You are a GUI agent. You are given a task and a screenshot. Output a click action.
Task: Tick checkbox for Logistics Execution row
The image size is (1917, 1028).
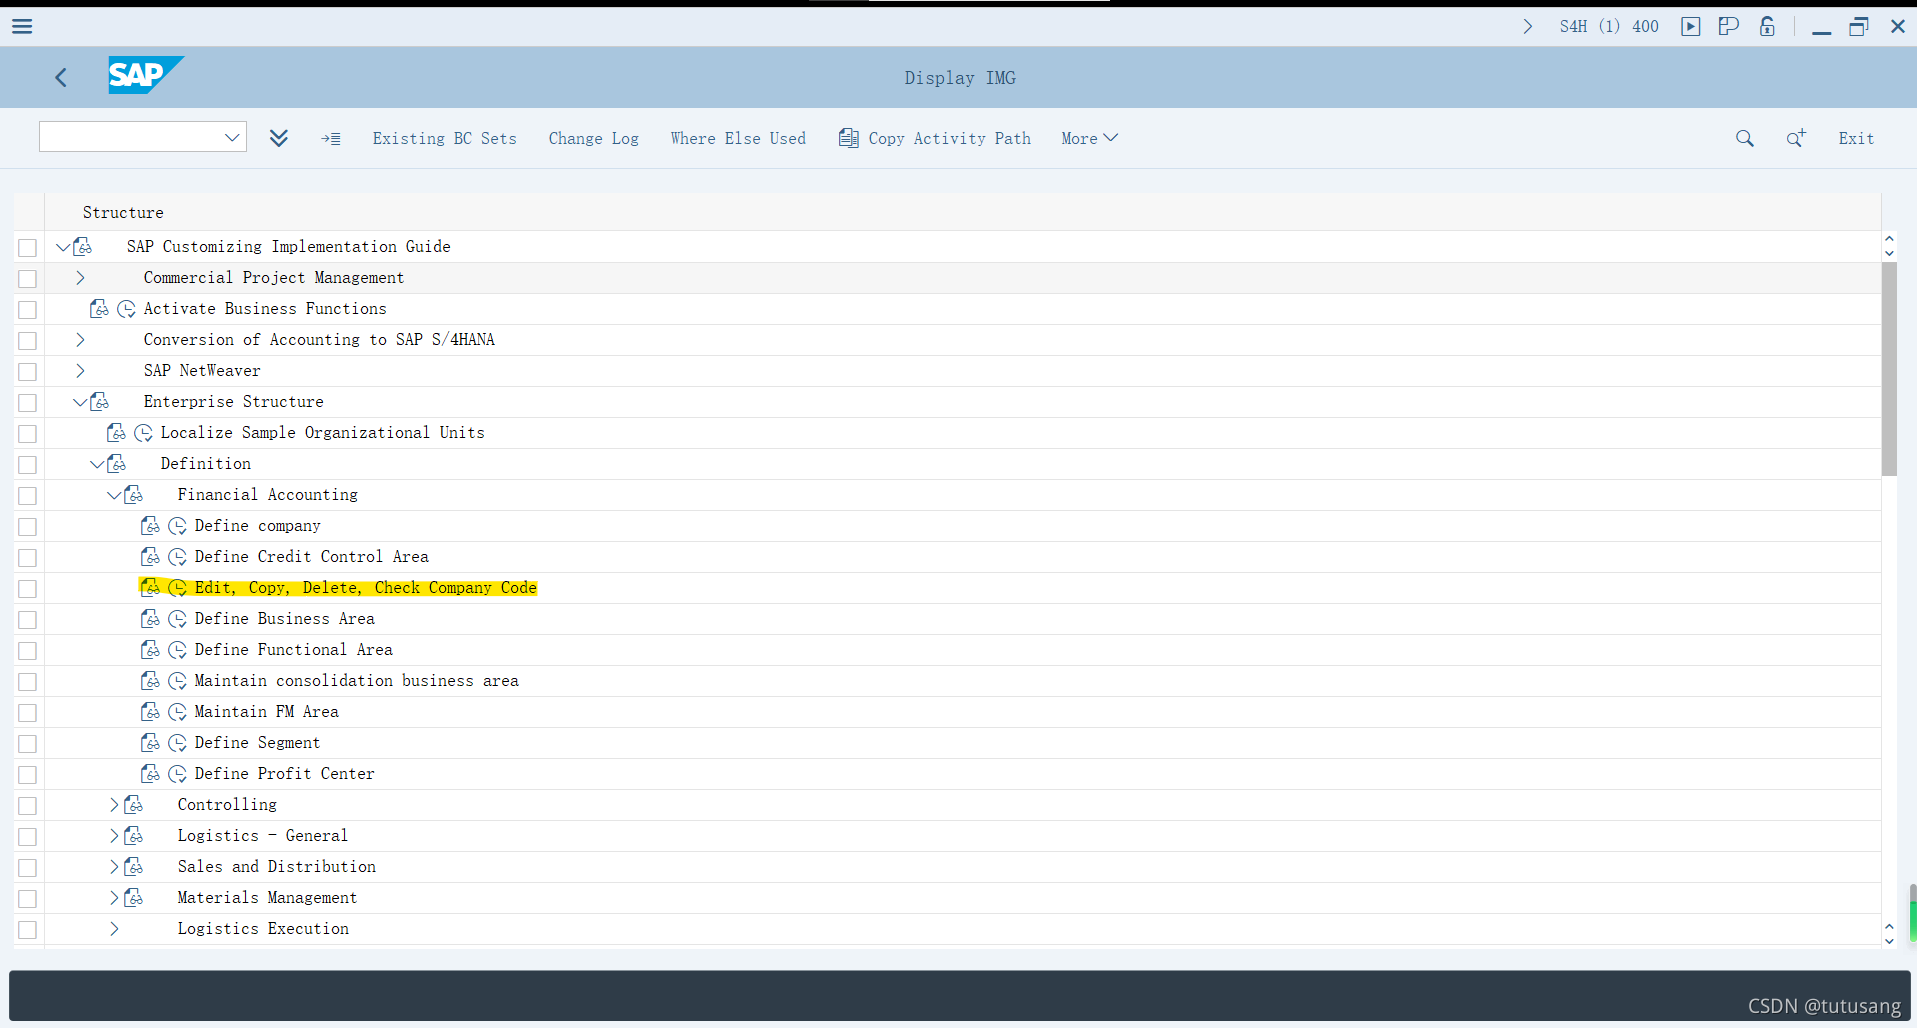click(x=28, y=929)
